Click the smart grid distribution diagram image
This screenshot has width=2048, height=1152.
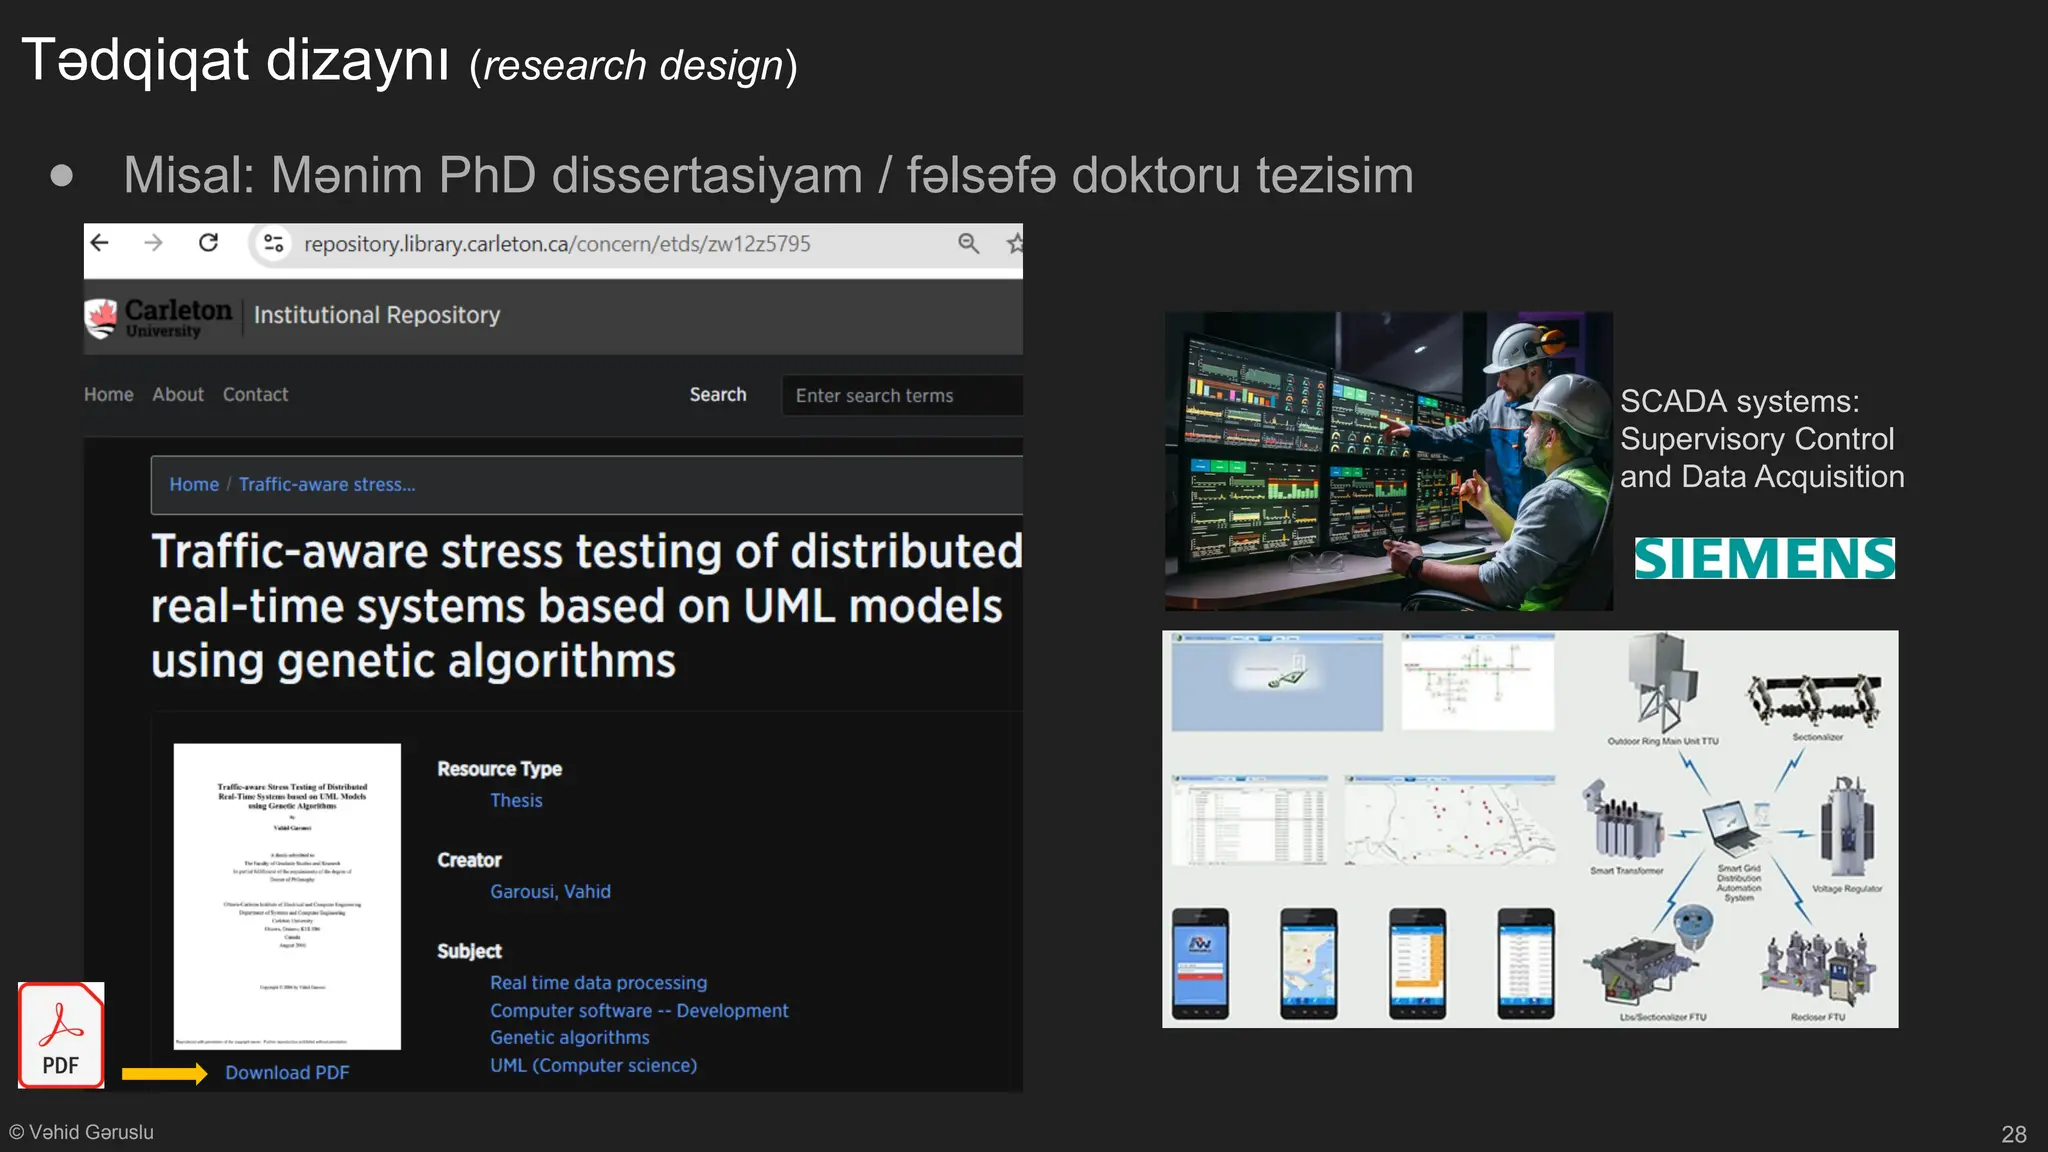pos(1530,829)
